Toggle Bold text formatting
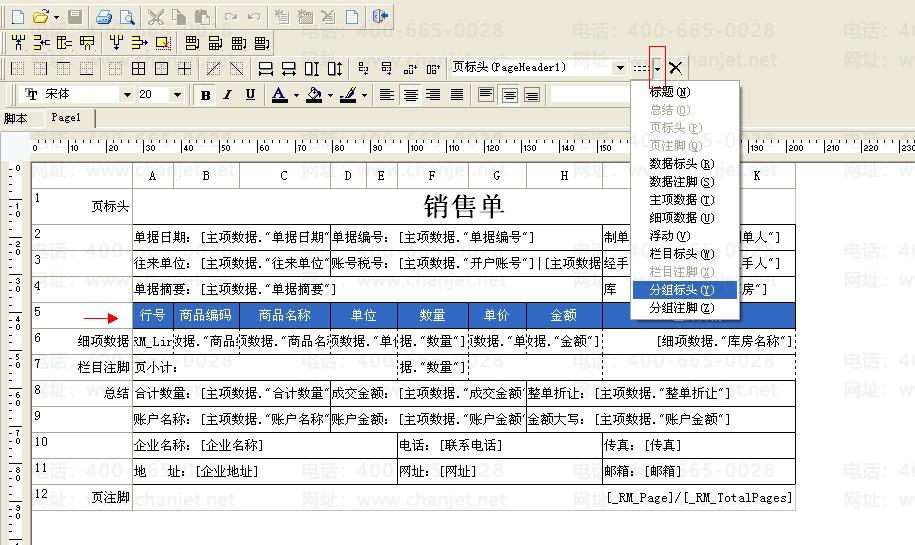The height and width of the screenshot is (545, 915). (x=206, y=95)
